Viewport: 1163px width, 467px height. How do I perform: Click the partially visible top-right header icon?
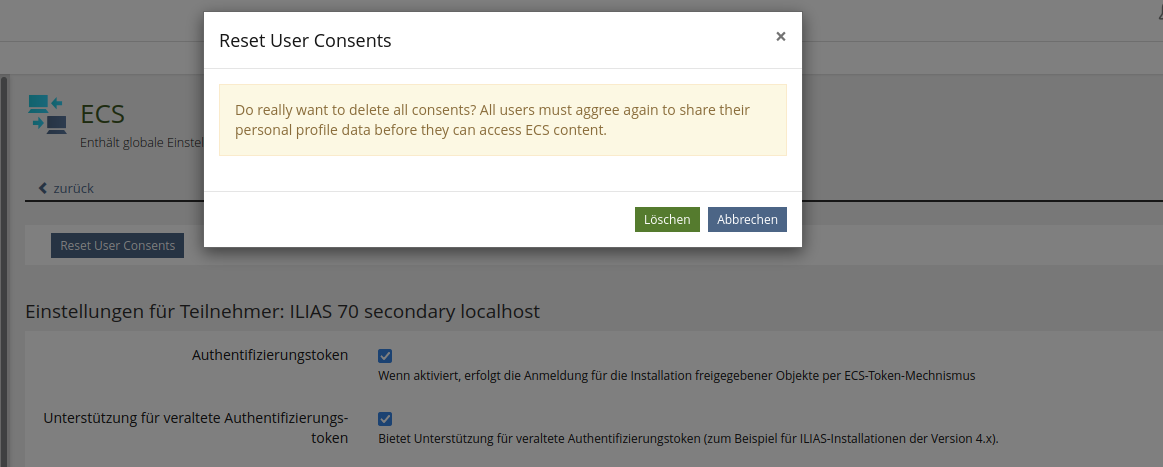pyautogui.click(x=1157, y=4)
